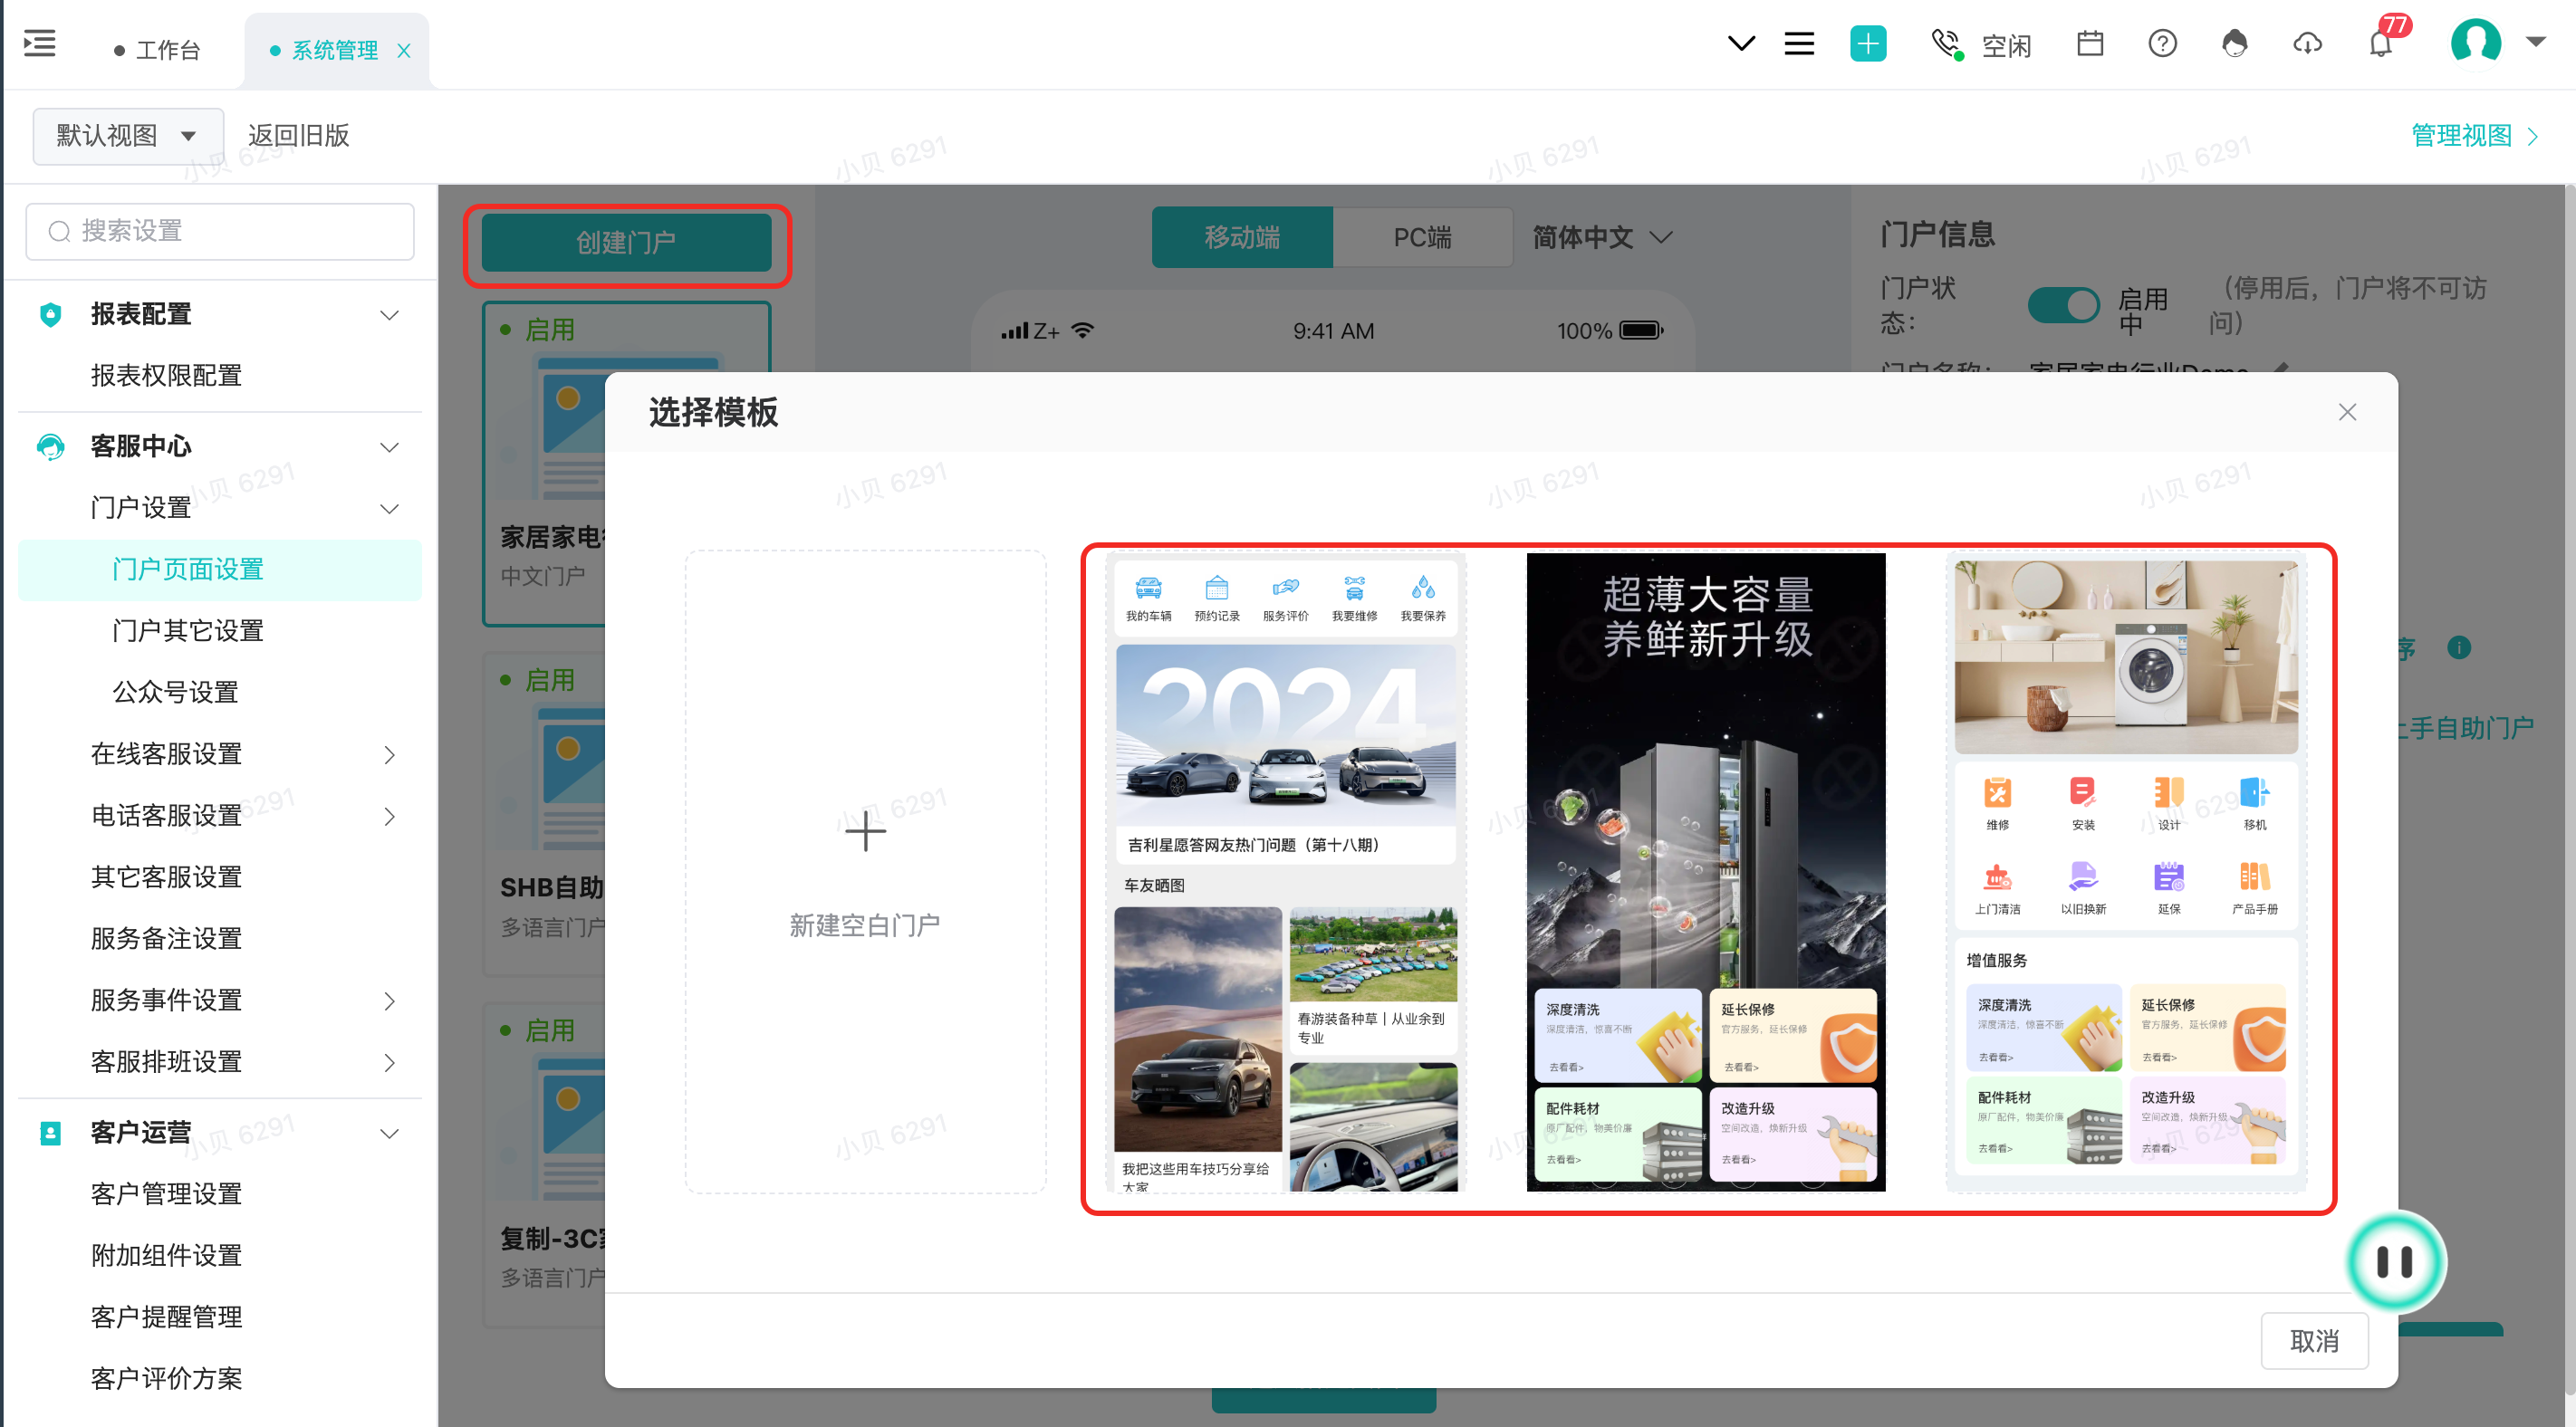Click 维修 icon in home appliance template

[1997, 793]
